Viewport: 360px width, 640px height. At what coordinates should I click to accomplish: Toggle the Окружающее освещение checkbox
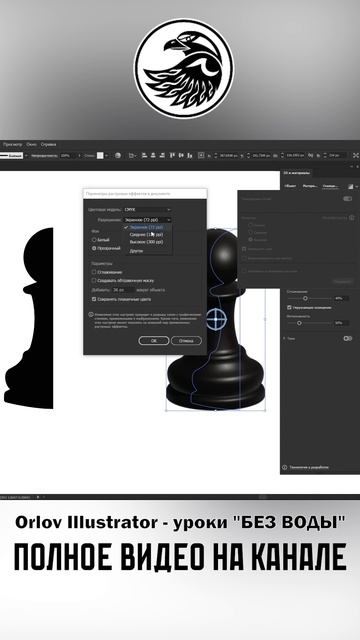click(289, 307)
